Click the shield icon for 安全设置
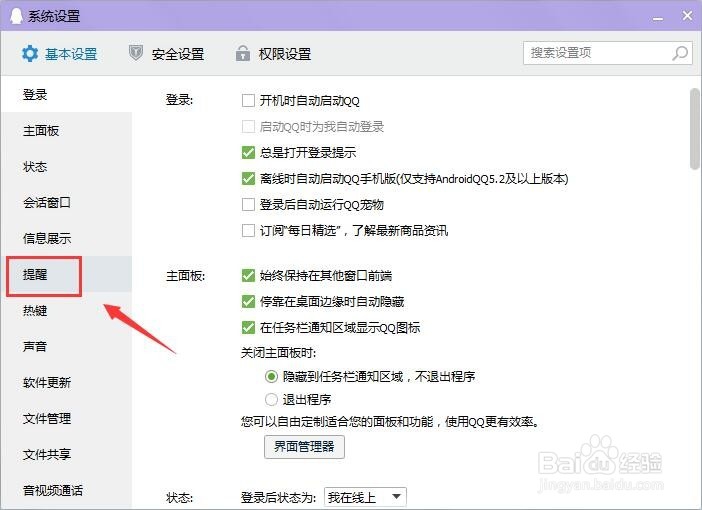The width and height of the screenshot is (702, 510). coord(136,53)
